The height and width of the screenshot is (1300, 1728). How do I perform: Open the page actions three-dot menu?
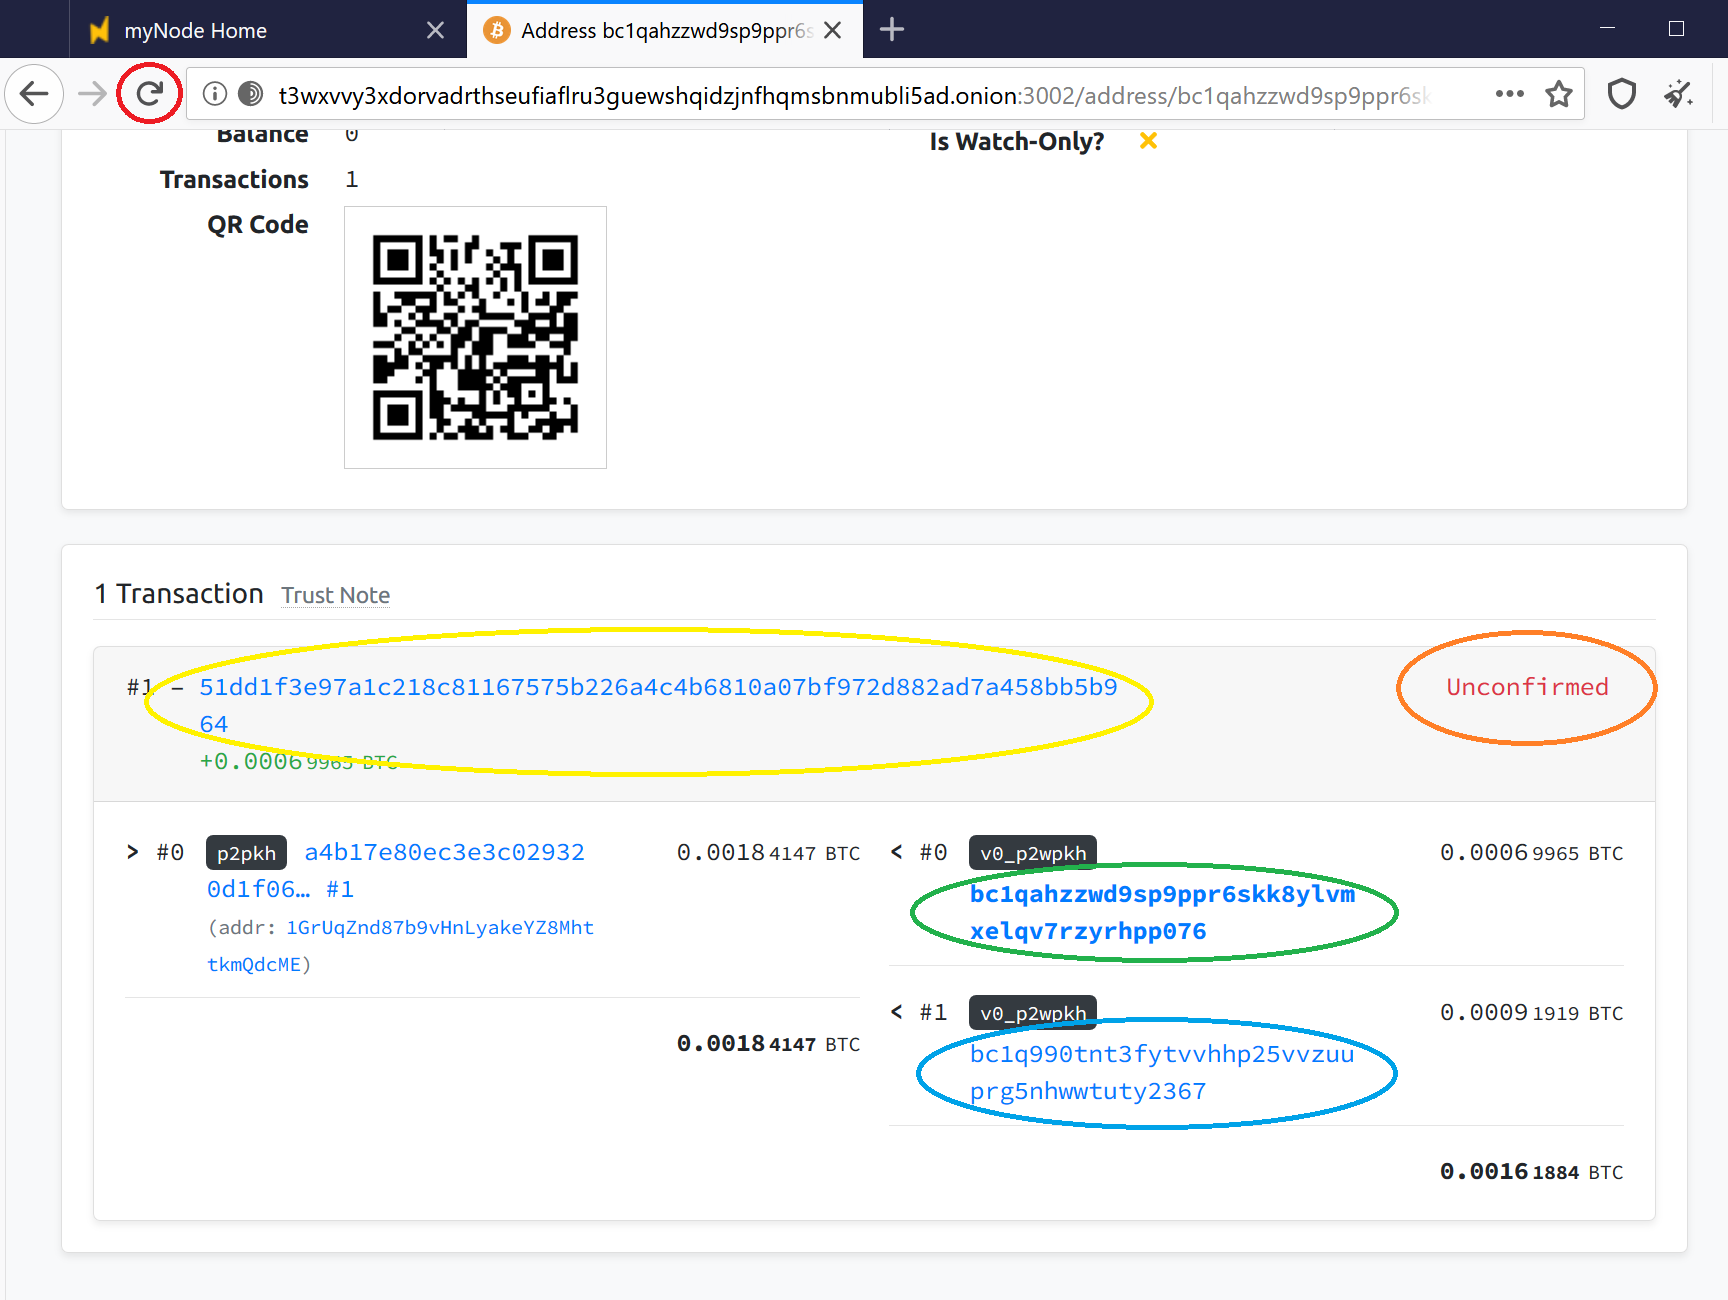[x=1509, y=94]
